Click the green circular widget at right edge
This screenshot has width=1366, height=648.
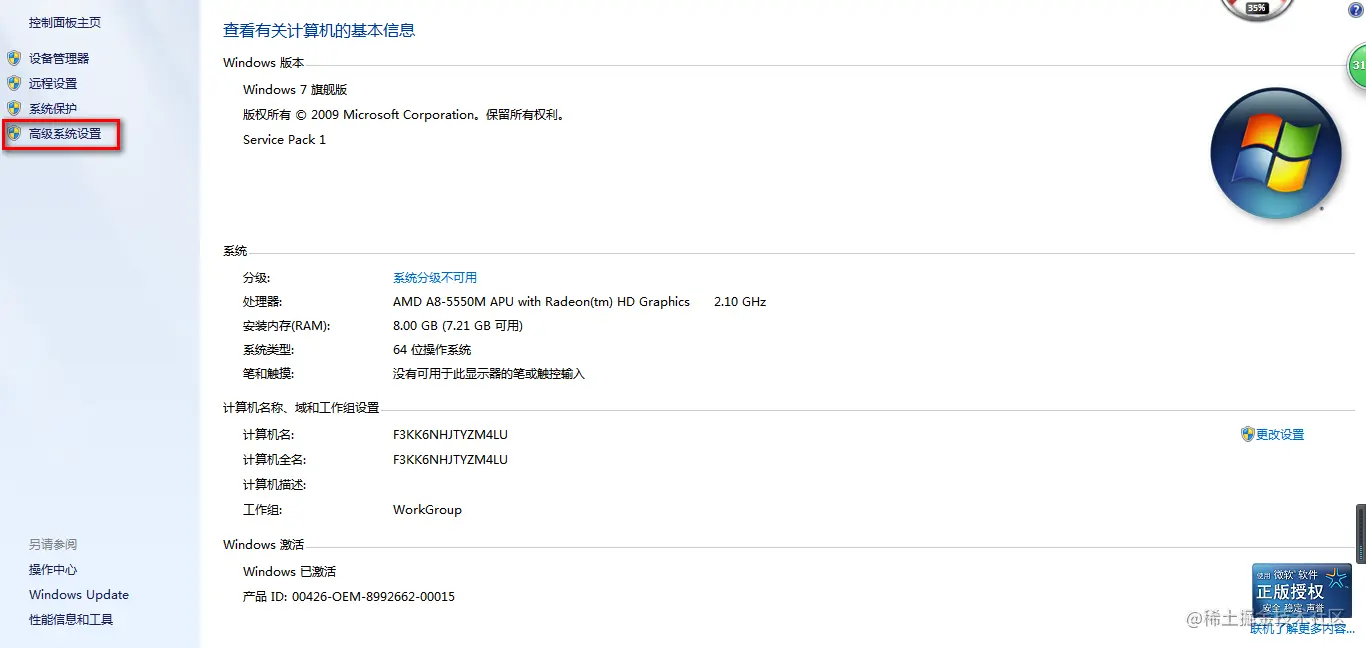[1357, 65]
